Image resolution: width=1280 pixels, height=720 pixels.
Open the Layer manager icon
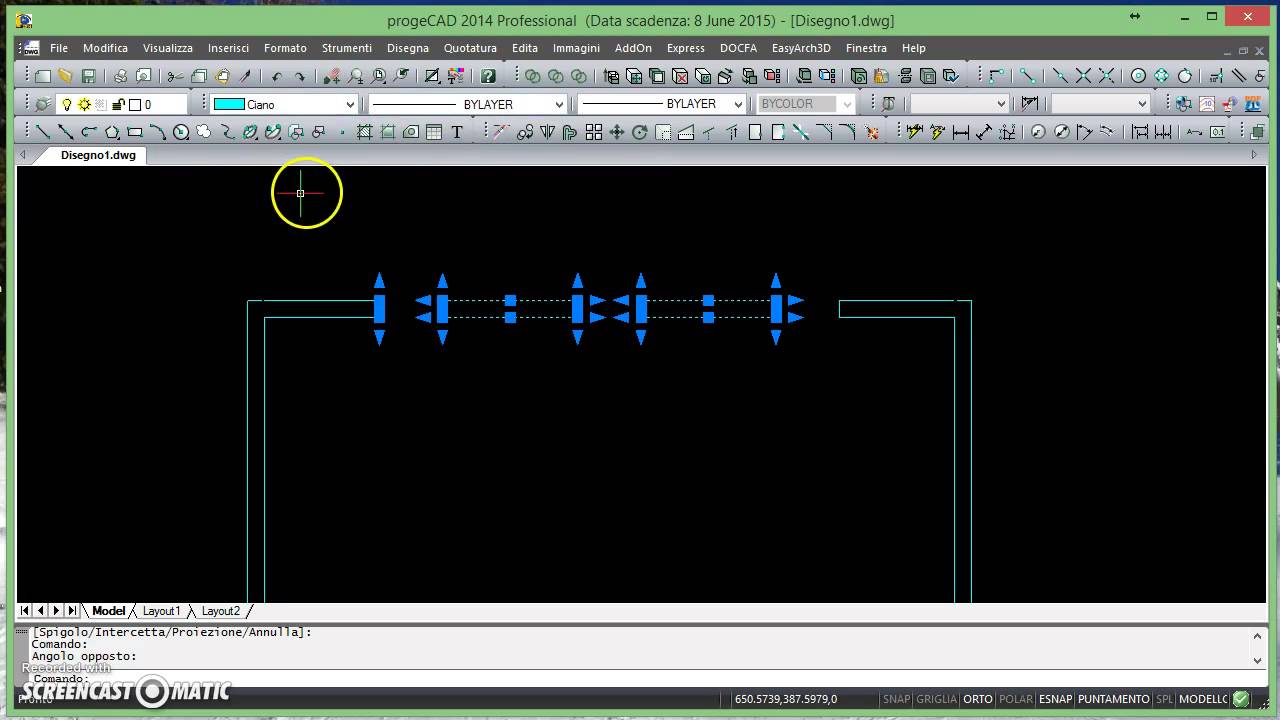pos(43,104)
